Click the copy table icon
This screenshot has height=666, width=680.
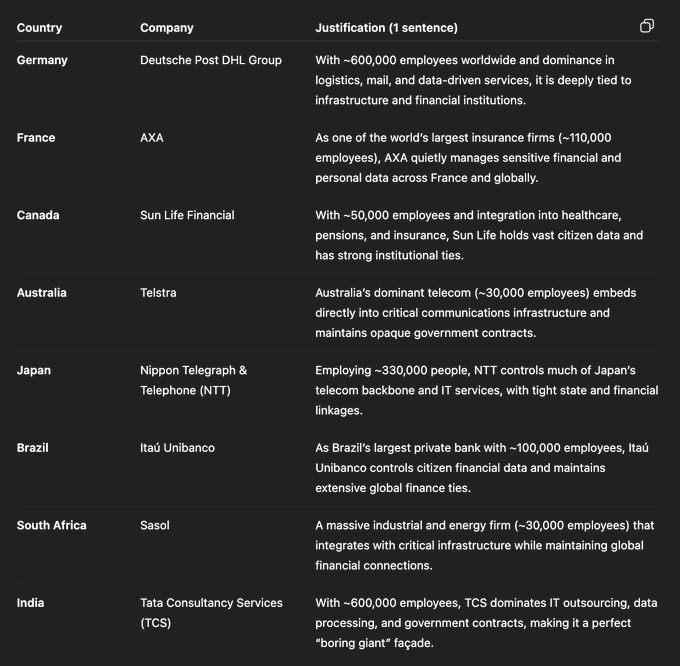pos(647,26)
